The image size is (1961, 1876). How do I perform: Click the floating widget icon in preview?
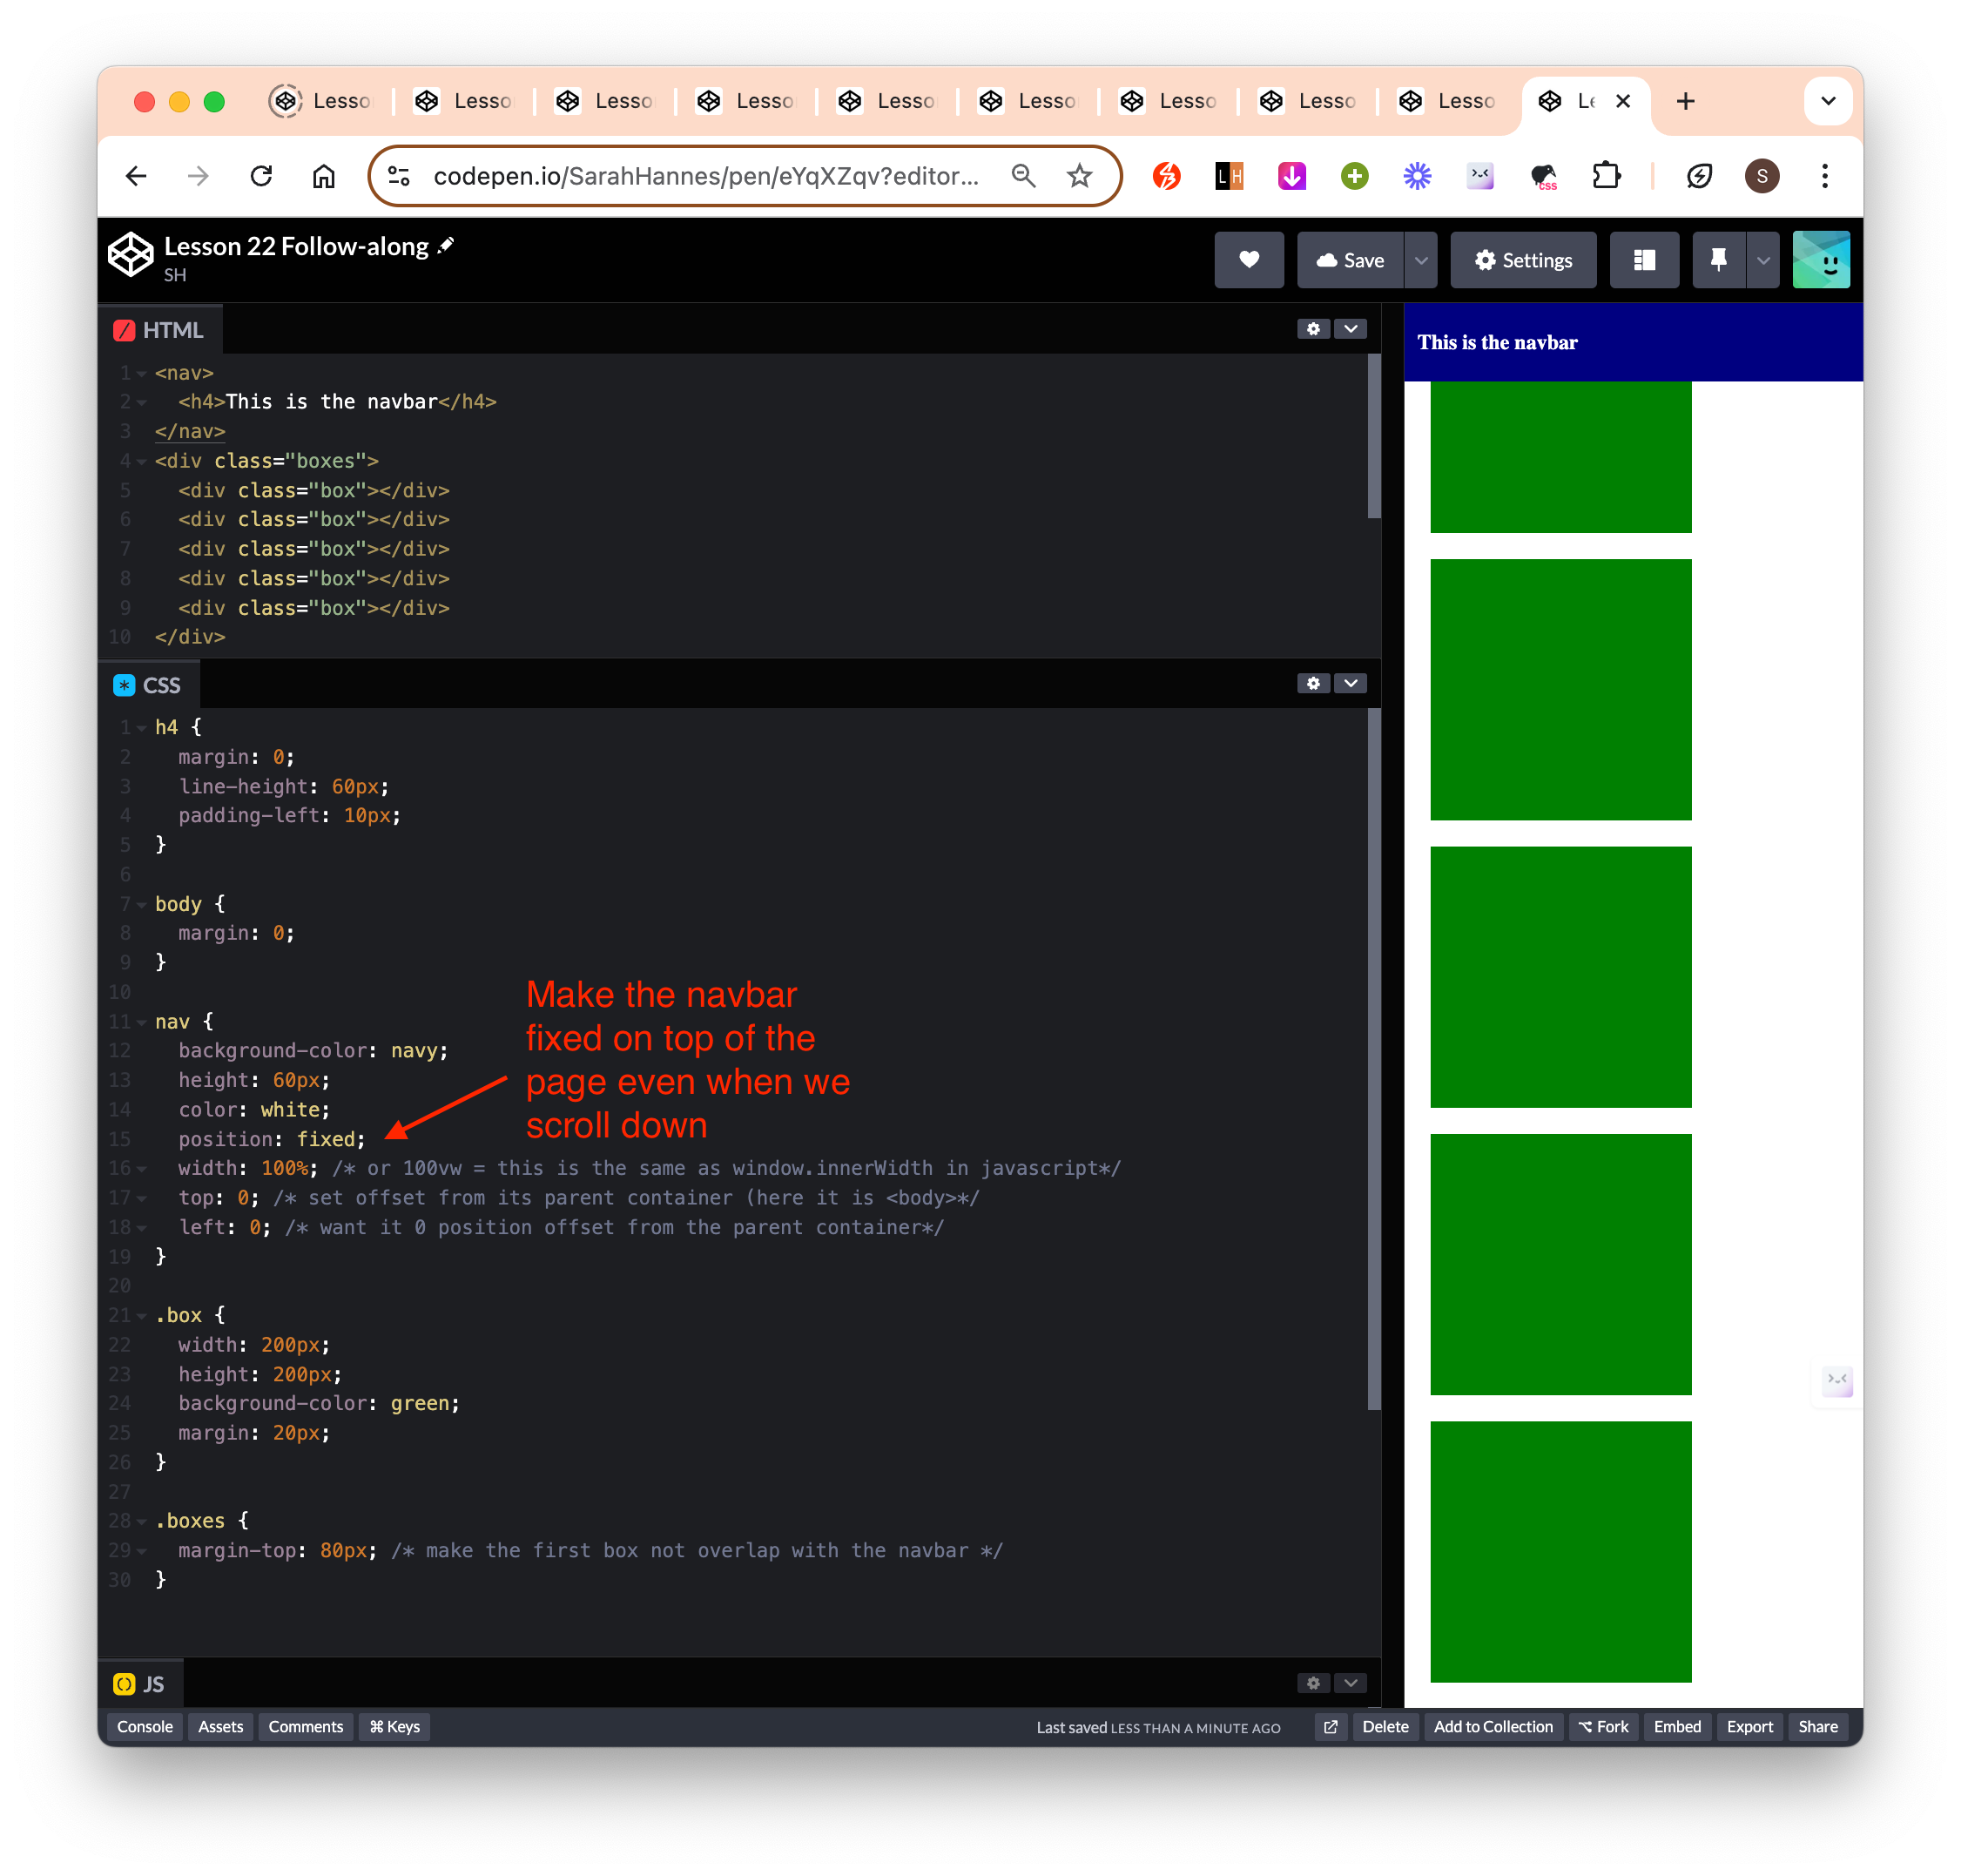tap(1837, 1380)
